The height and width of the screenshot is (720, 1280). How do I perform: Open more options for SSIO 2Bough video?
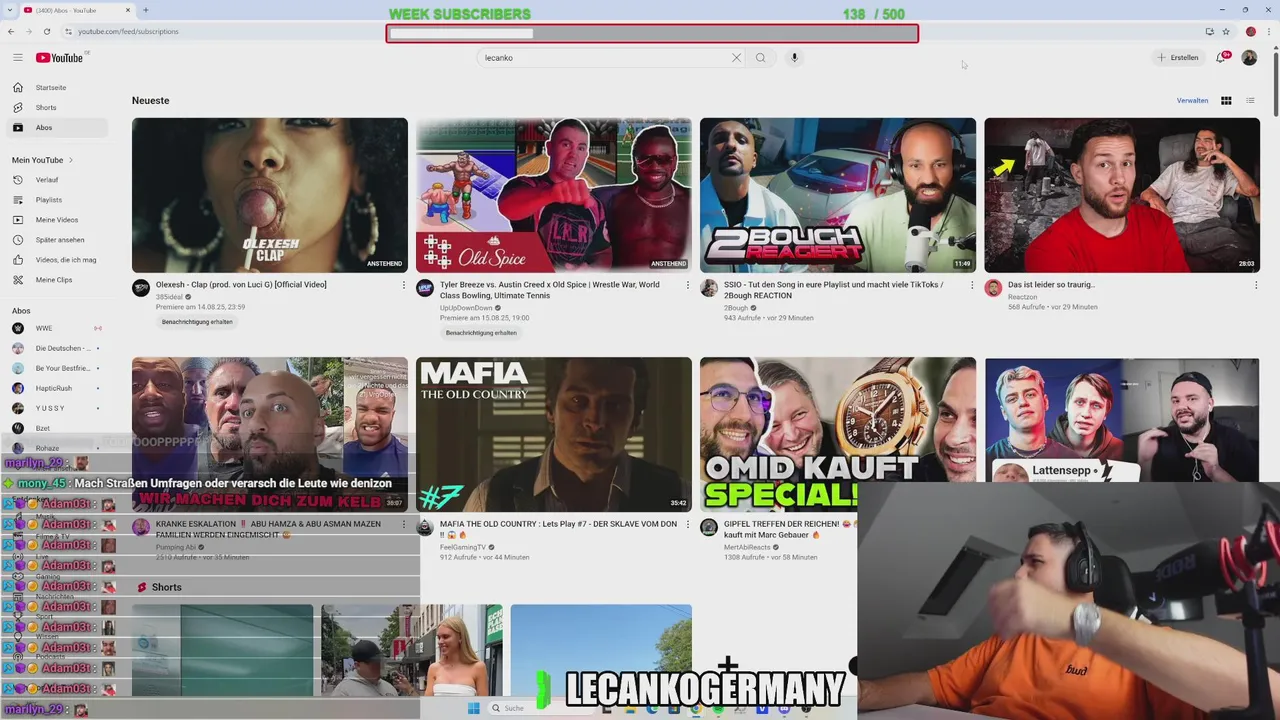click(971, 285)
